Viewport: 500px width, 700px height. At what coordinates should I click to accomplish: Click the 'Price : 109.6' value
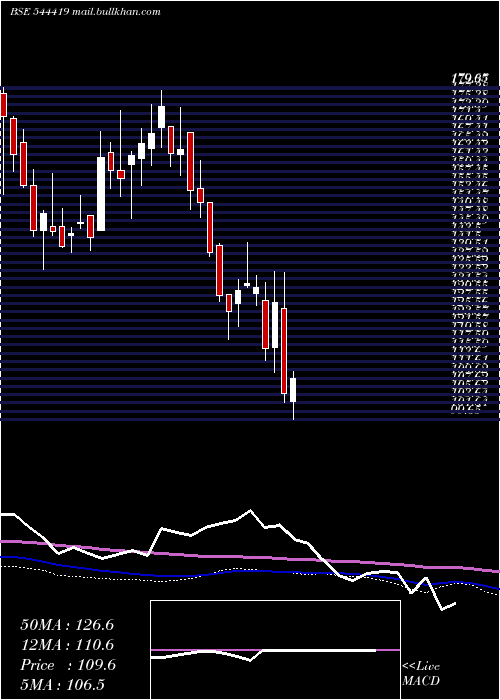pos(68,665)
